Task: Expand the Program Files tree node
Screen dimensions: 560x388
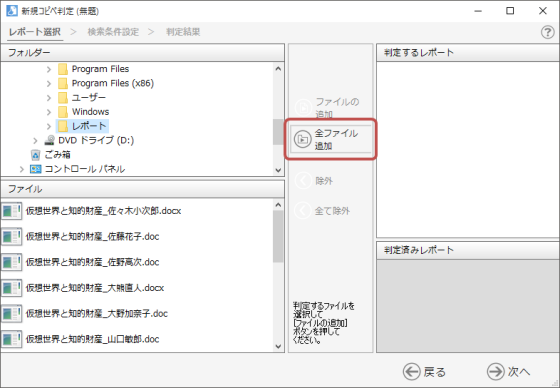Action: click(49, 69)
